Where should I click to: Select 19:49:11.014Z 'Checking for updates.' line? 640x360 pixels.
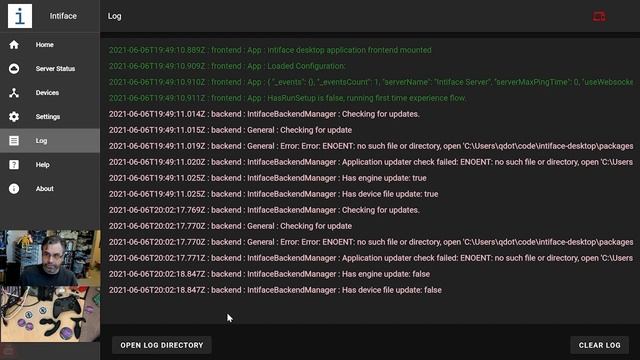pyautogui.click(x=264, y=114)
